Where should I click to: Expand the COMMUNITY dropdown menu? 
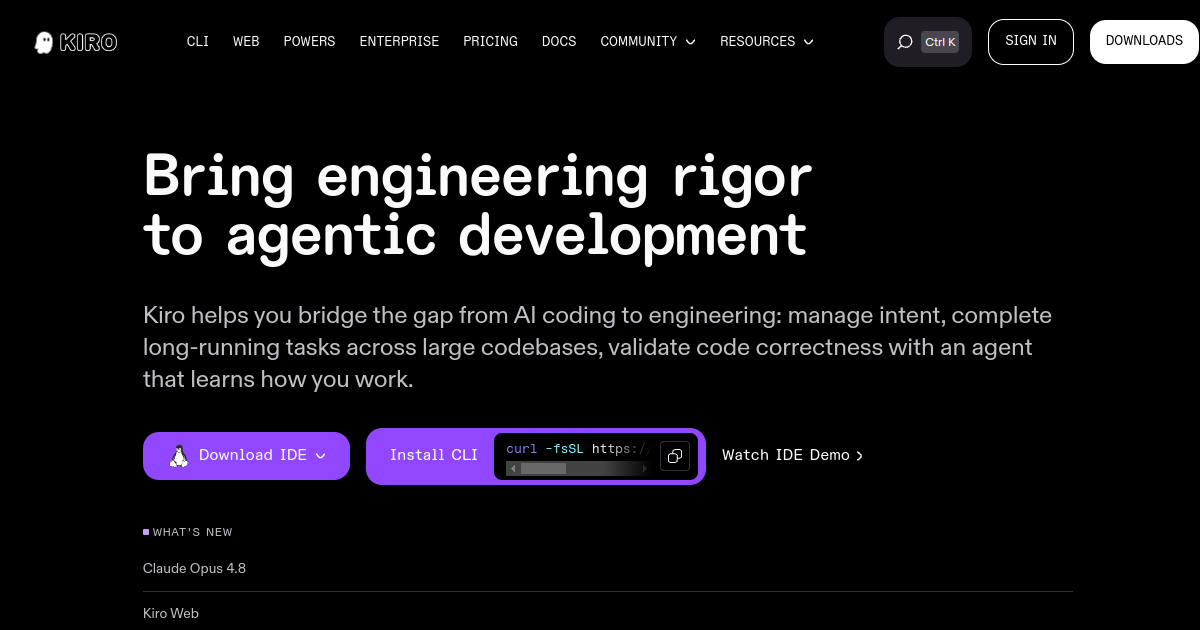(648, 42)
